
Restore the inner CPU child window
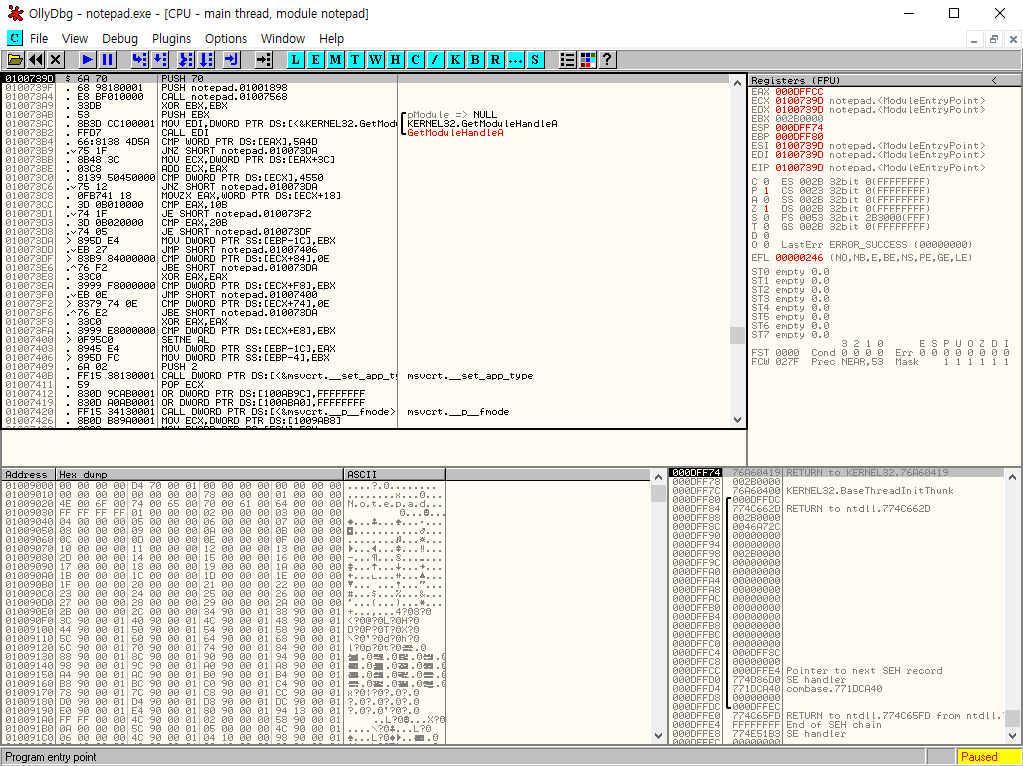click(994, 39)
